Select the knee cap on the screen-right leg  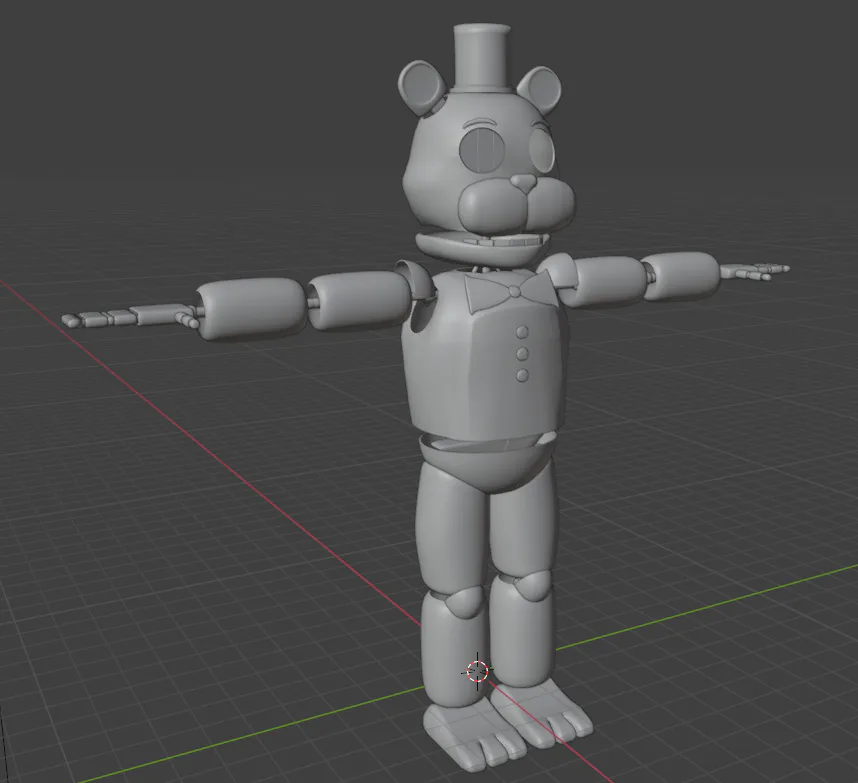click(x=532, y=585)
